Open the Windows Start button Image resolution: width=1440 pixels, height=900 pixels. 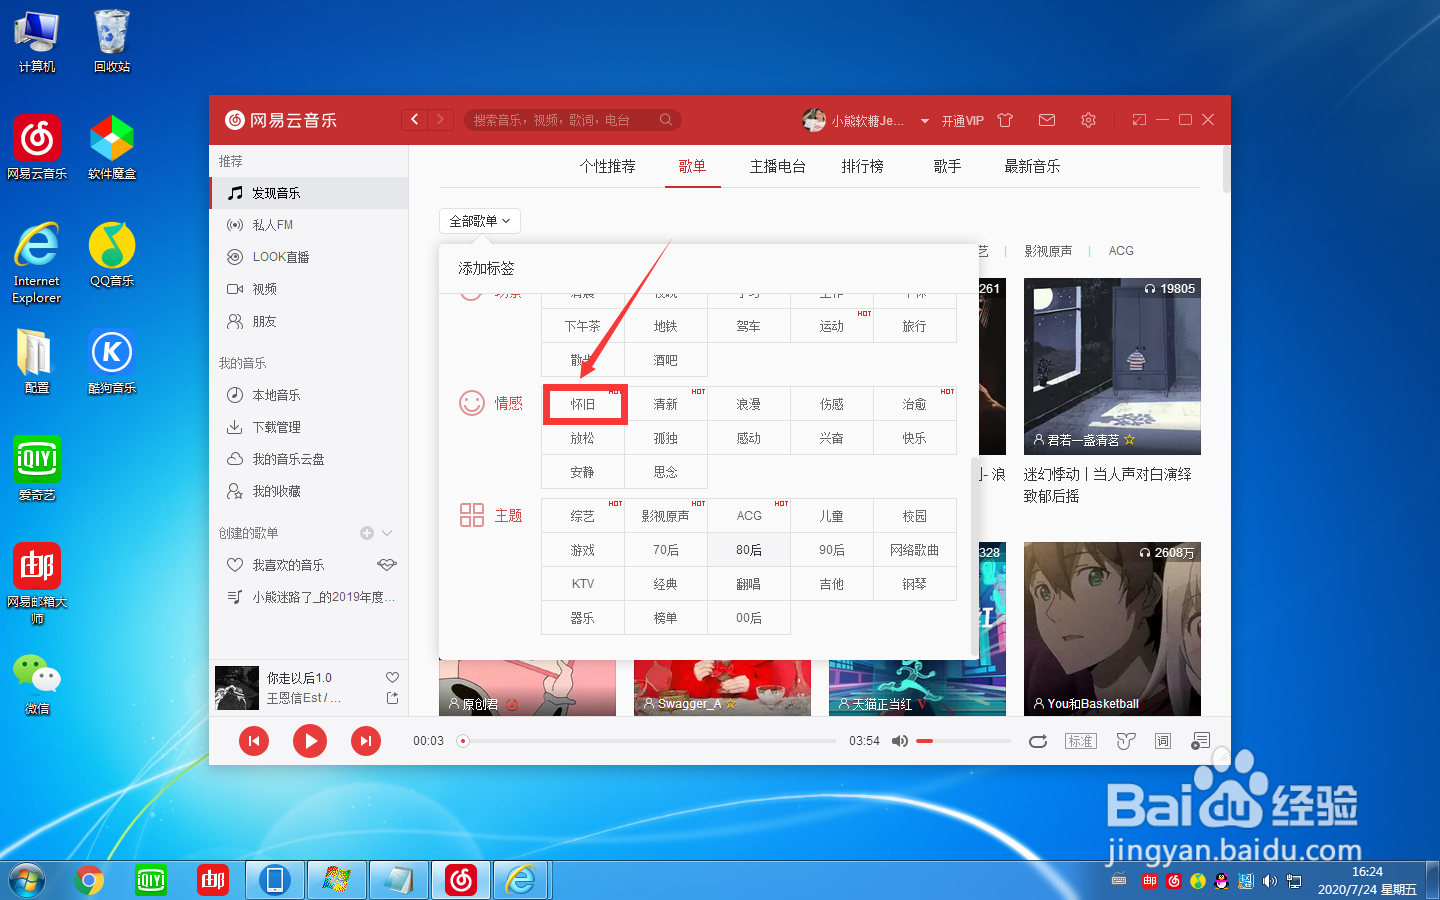(x=28, y=880)
